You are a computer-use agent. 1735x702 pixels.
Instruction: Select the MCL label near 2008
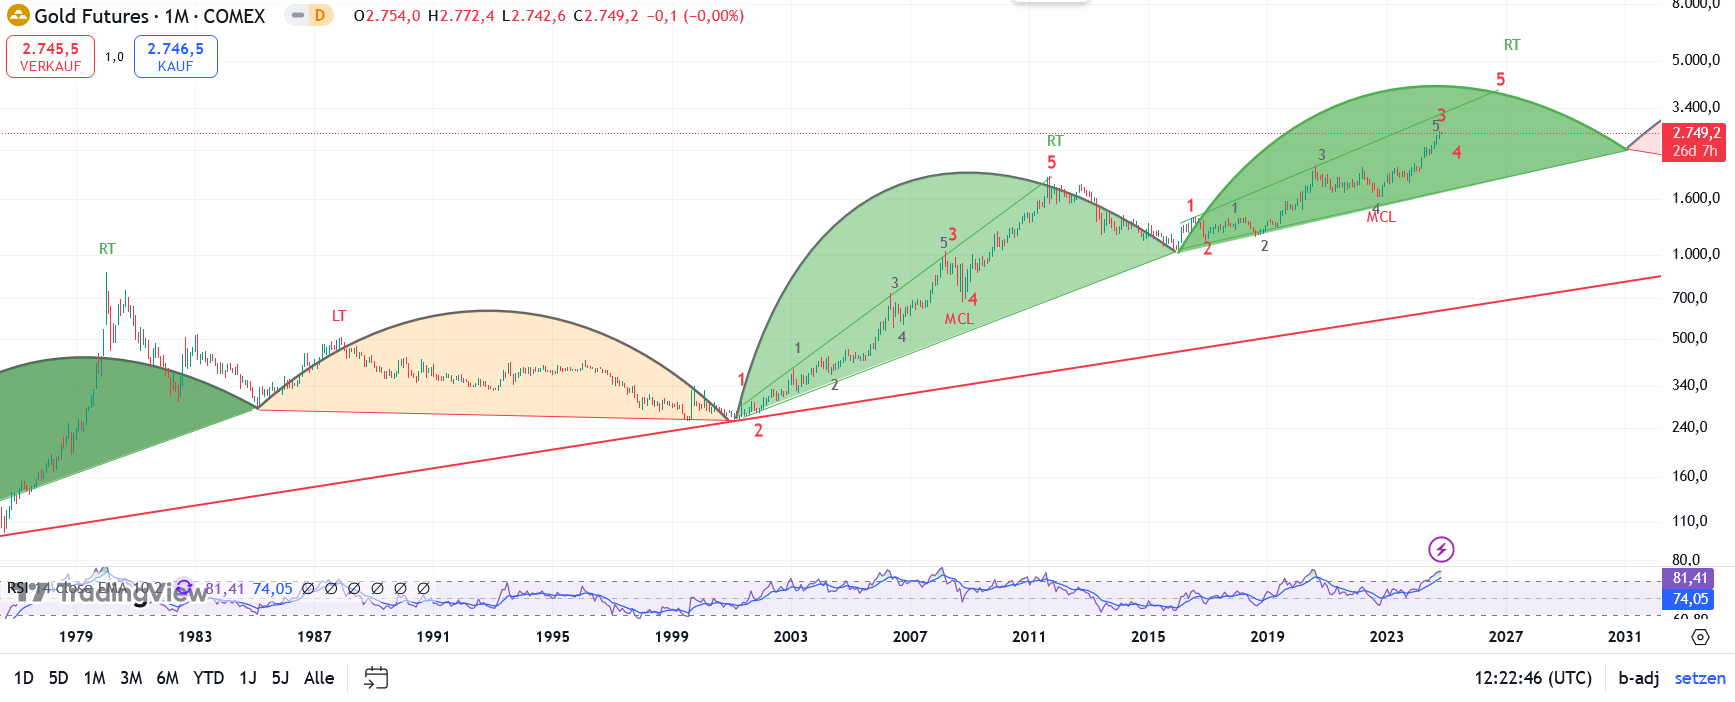[x=959, y=319]
